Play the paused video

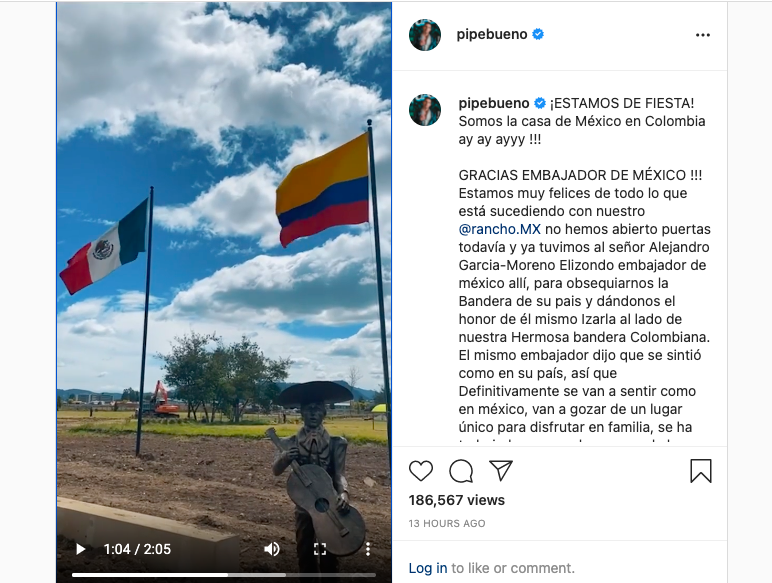coord(80,549)
